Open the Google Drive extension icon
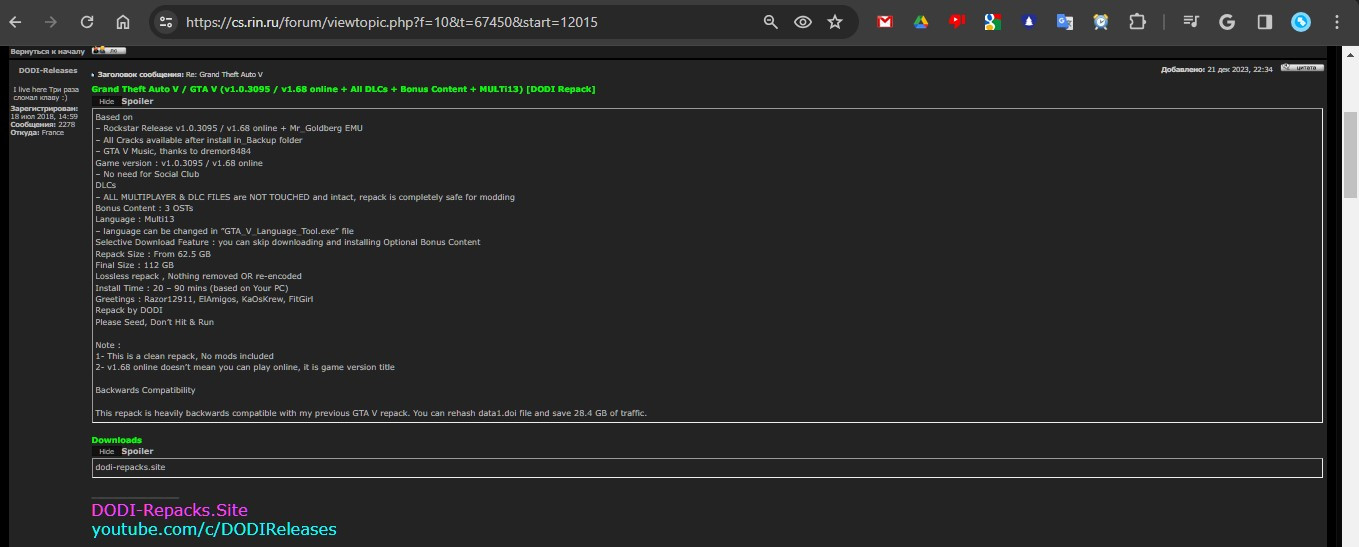This screenshot has width=1359, height=547. pos(920,22)
